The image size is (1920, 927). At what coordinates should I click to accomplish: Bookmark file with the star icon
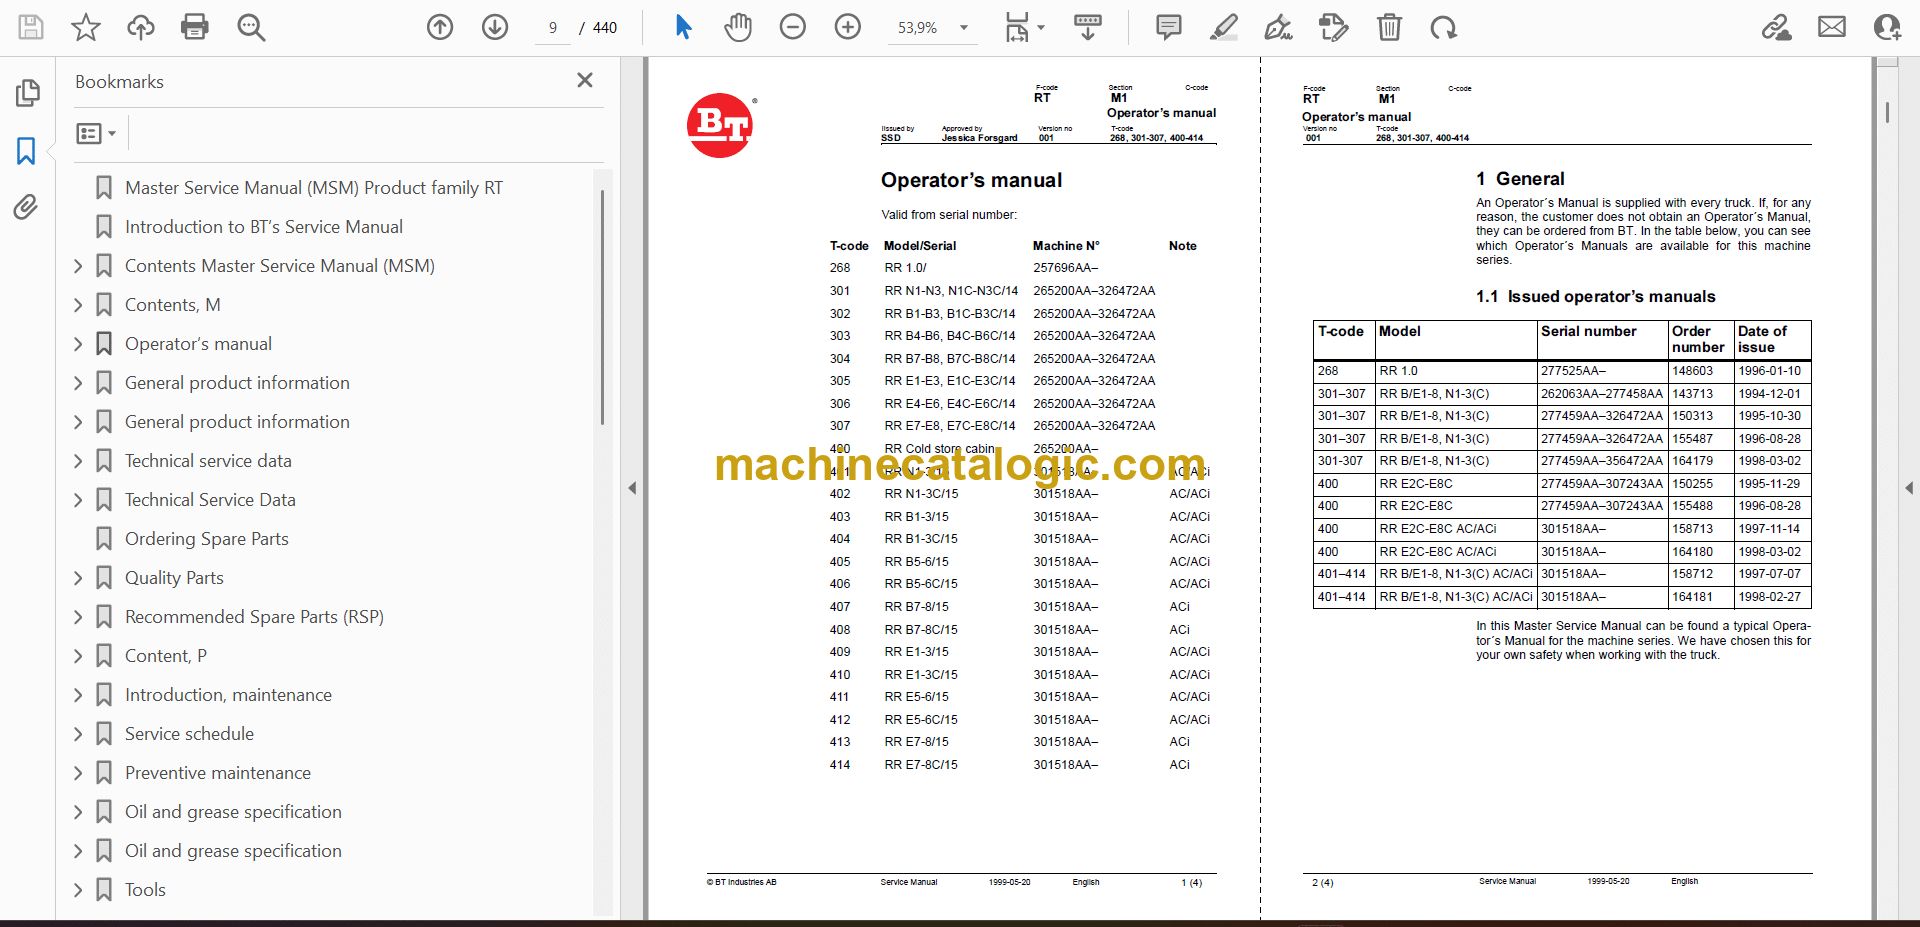tap(86, 27)
